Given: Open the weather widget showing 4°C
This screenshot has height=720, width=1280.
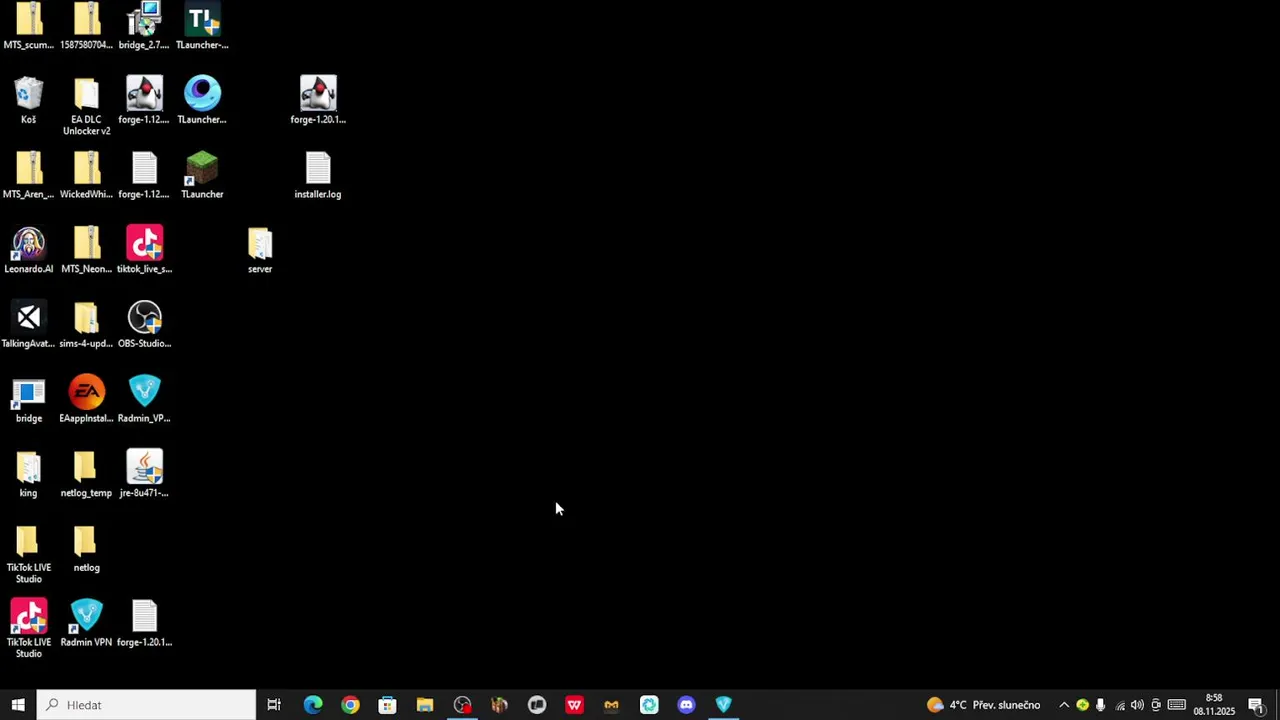Looking at the screenshot, I should tap(984, 705).
